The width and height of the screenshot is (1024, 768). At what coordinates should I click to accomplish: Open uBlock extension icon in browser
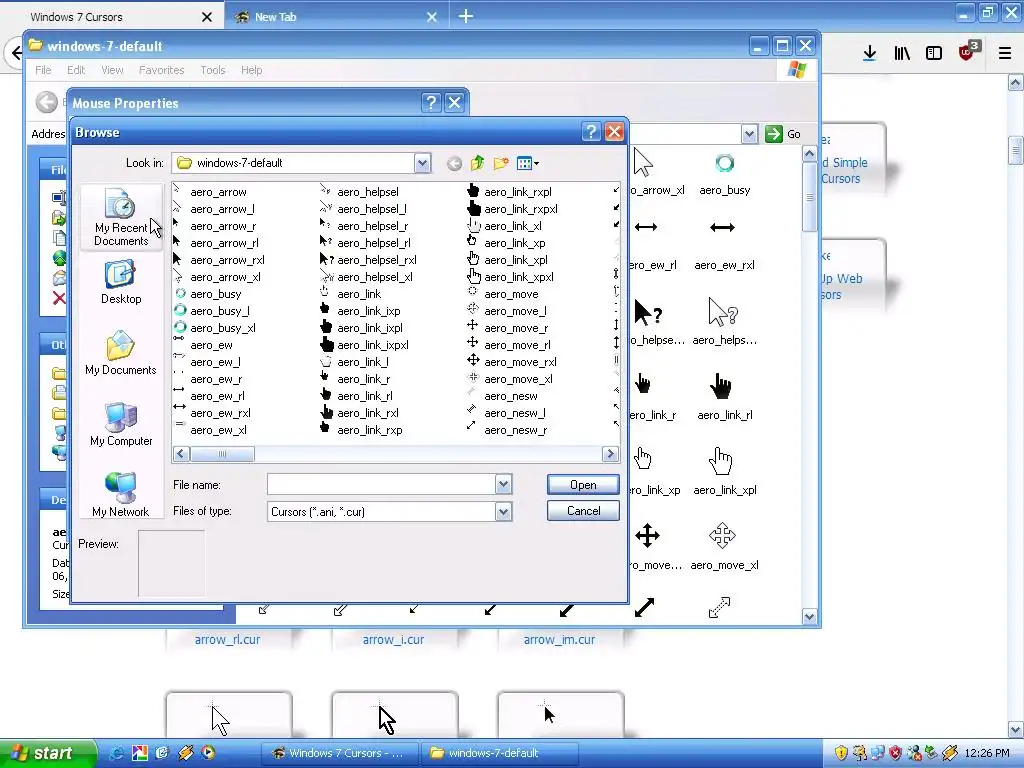coord(968,51)
